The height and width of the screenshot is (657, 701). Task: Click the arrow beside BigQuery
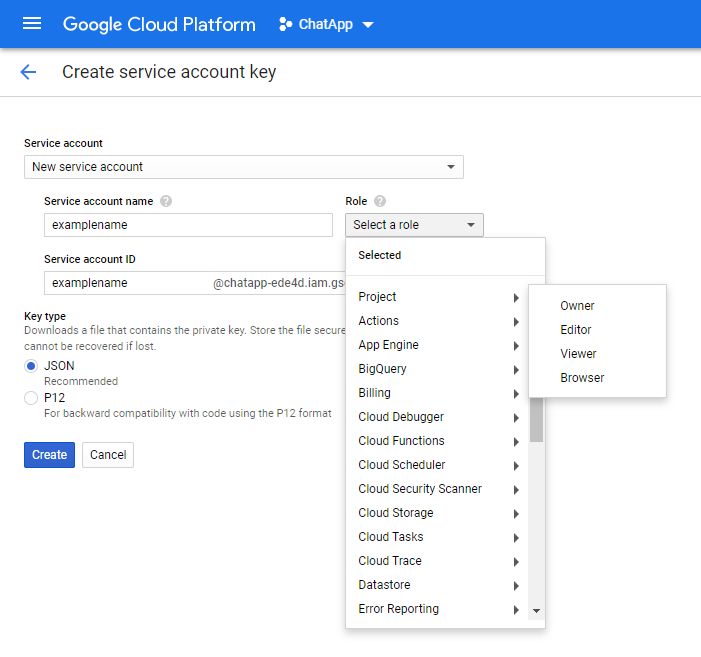point(516,370)
